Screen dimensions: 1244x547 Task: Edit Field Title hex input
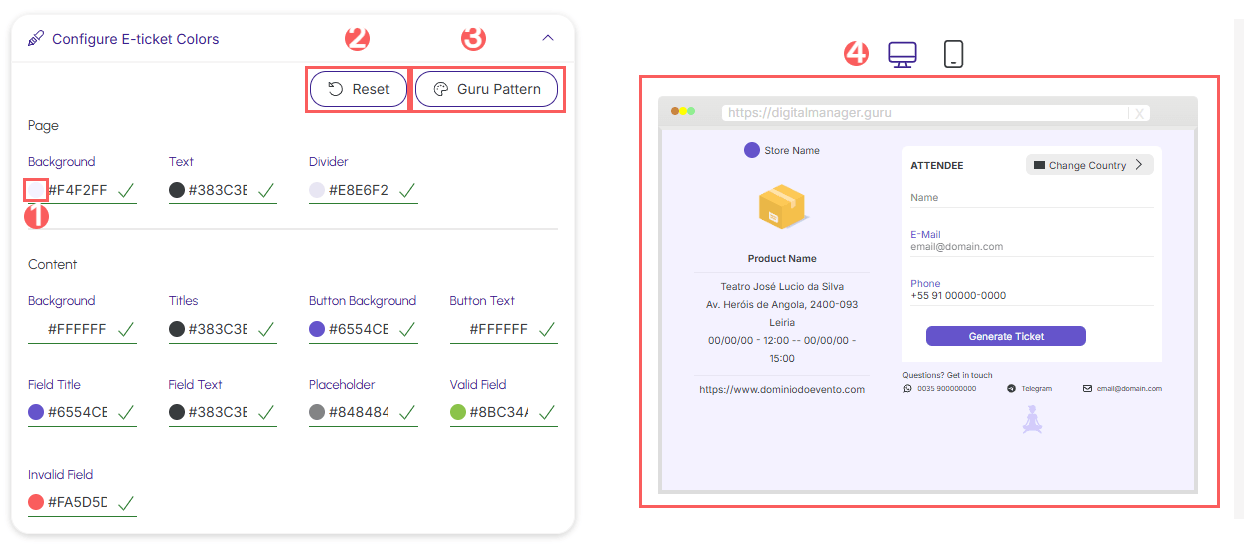[77, 412]
